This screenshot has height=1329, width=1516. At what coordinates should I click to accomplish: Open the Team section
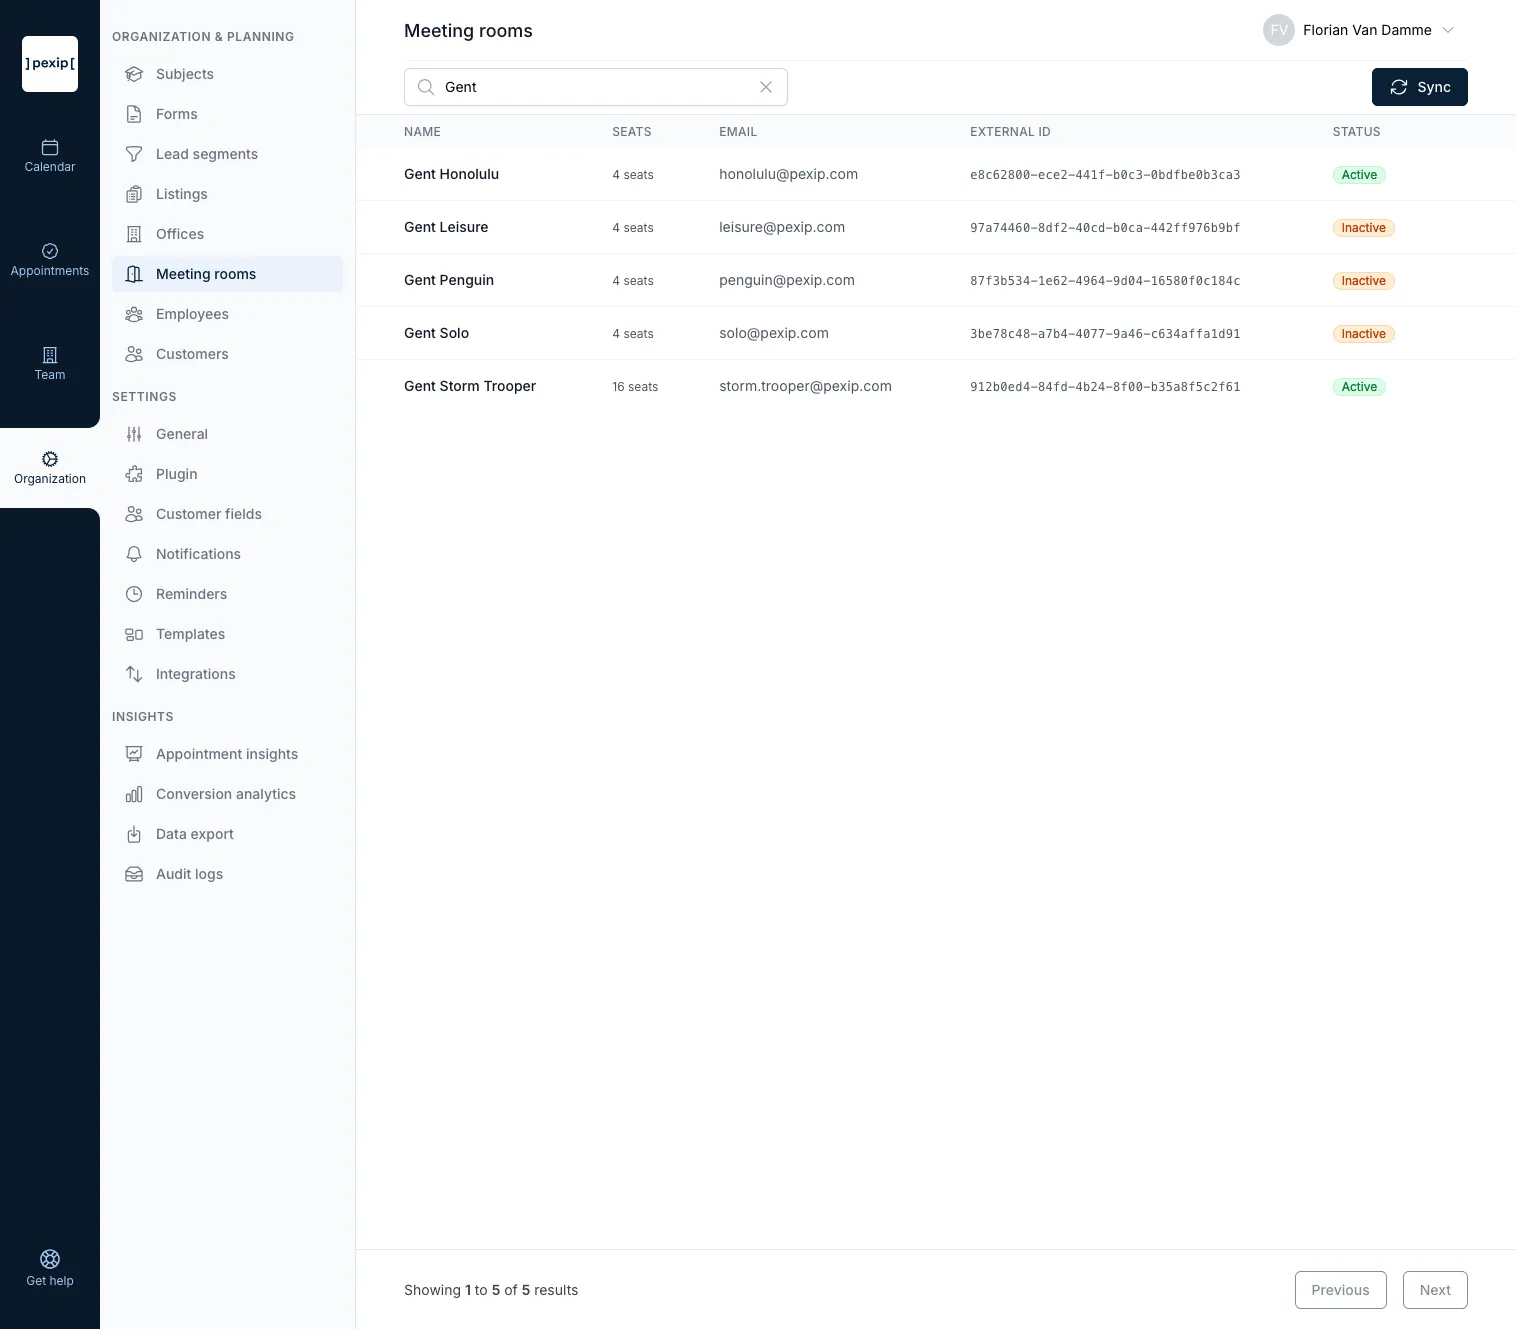pos(50,364)
